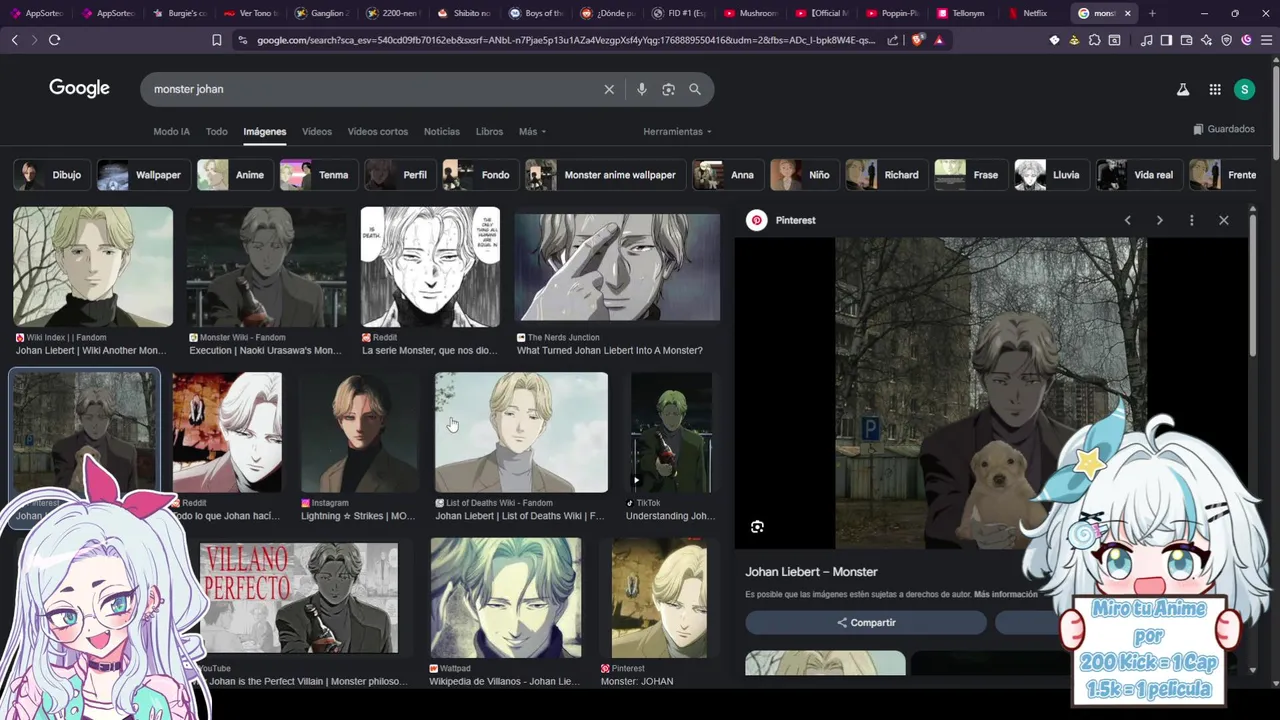
Task: Select the Imágenes tab
Action: (x=265, y=132)
